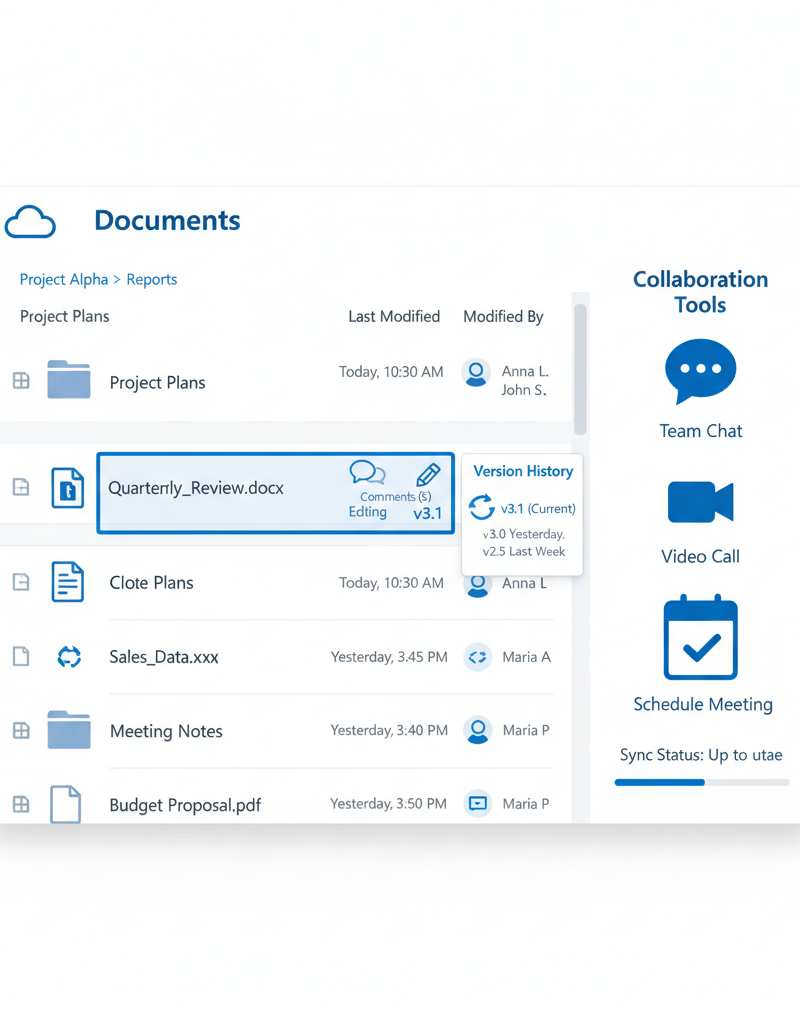This screenshot has width=800, height=1024.
Task: Click Anna L avatar in Clote Plans row
Action: click(477, 584)
